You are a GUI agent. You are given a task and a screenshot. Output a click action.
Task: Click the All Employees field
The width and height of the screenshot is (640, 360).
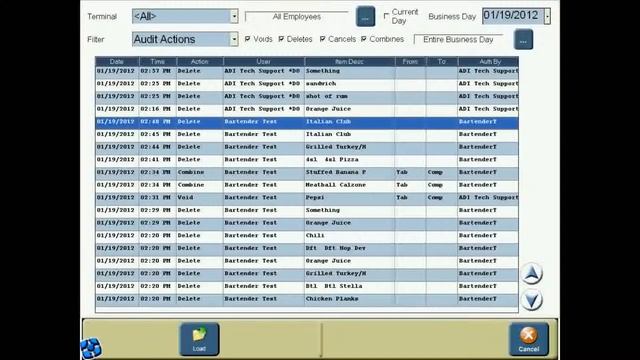(297, 17)
